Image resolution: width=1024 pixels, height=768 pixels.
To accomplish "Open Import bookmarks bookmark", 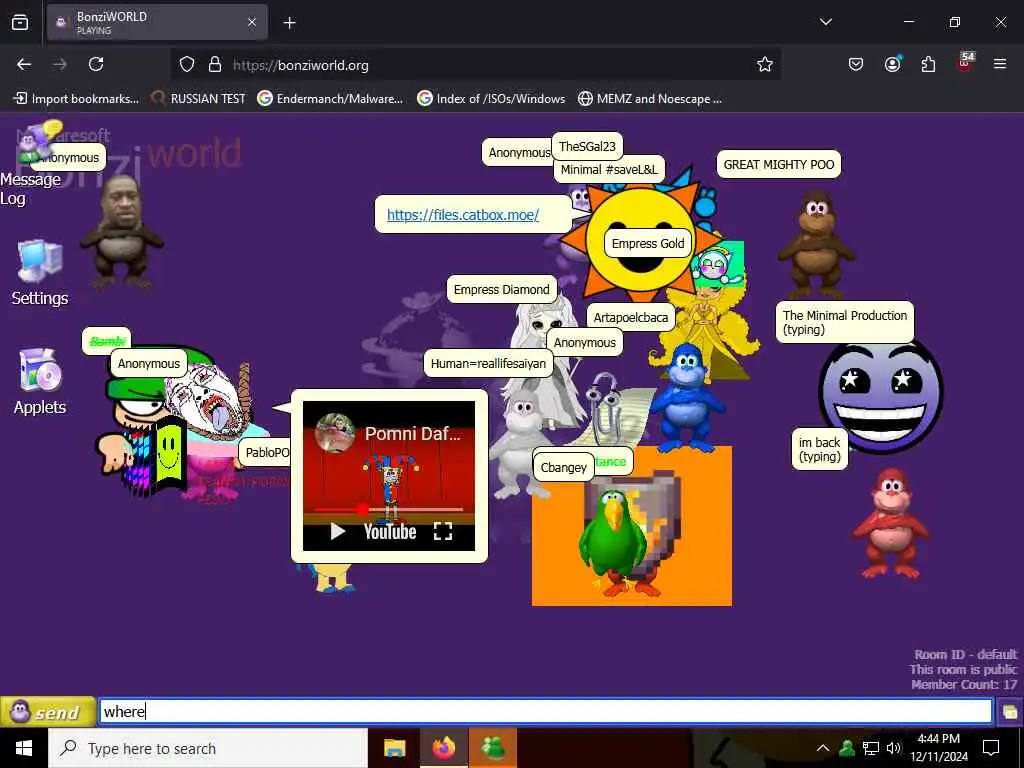I will click(x=76, y=99).
